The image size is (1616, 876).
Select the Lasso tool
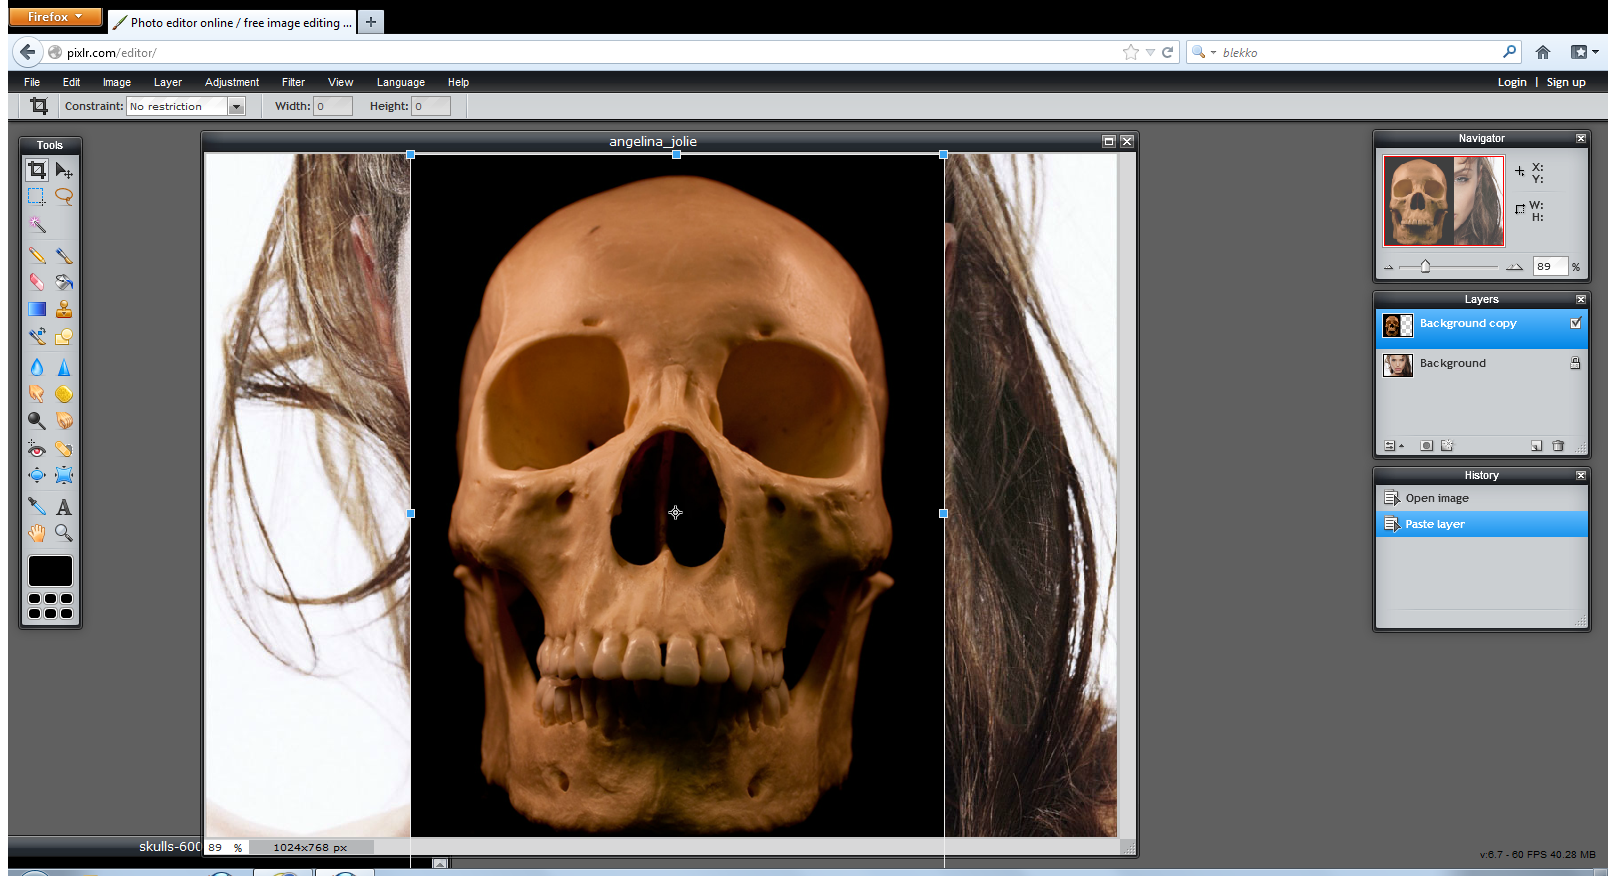tap(64, 197)
